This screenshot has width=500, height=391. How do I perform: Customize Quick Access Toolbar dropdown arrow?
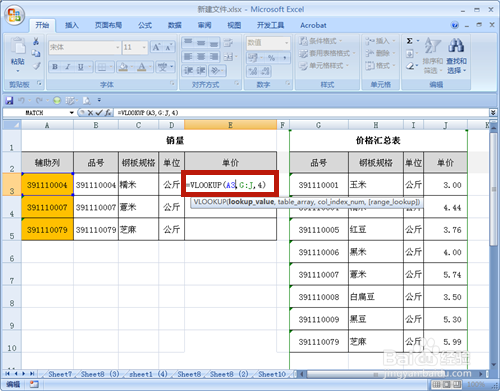pyautogui.click(x=99, y=100)
